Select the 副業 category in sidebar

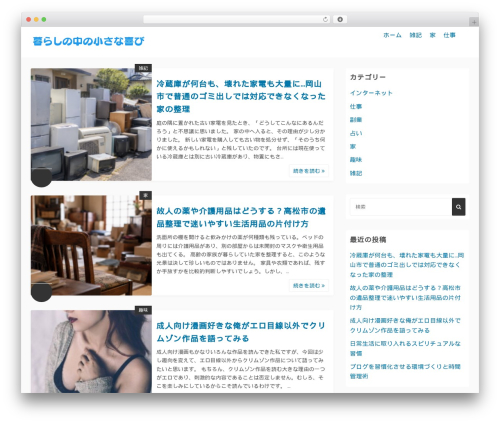pyautogui.click(x=356, y=120)
